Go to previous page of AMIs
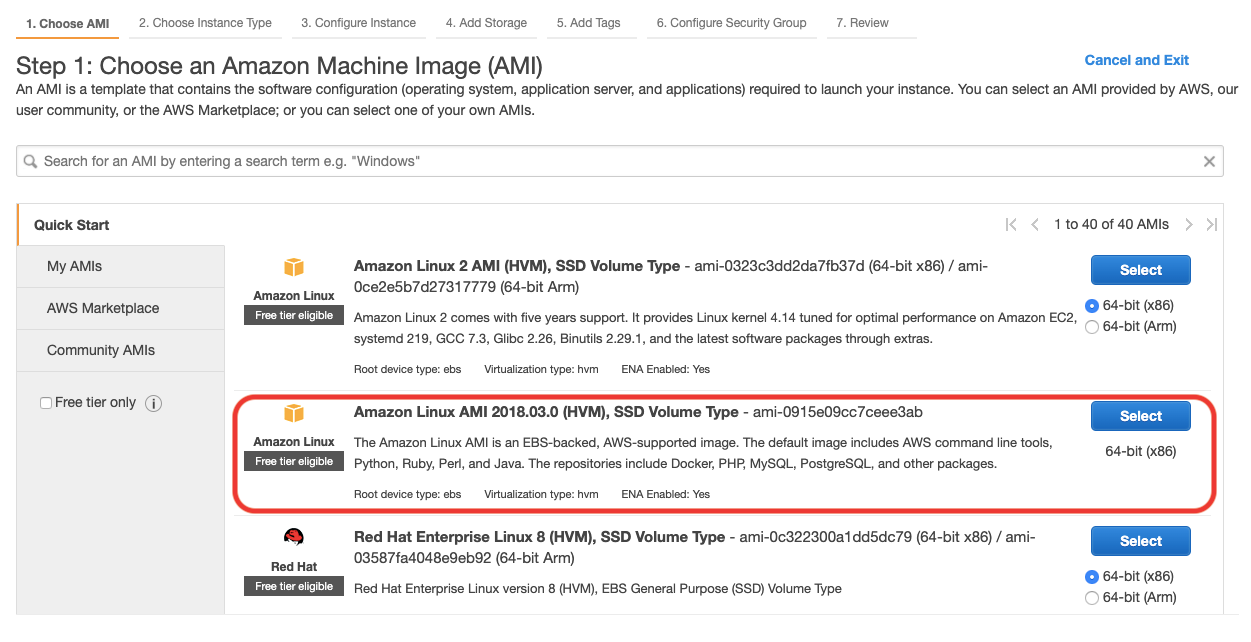The height and width of the screenshot is (642, 1251). [1035, 225]
